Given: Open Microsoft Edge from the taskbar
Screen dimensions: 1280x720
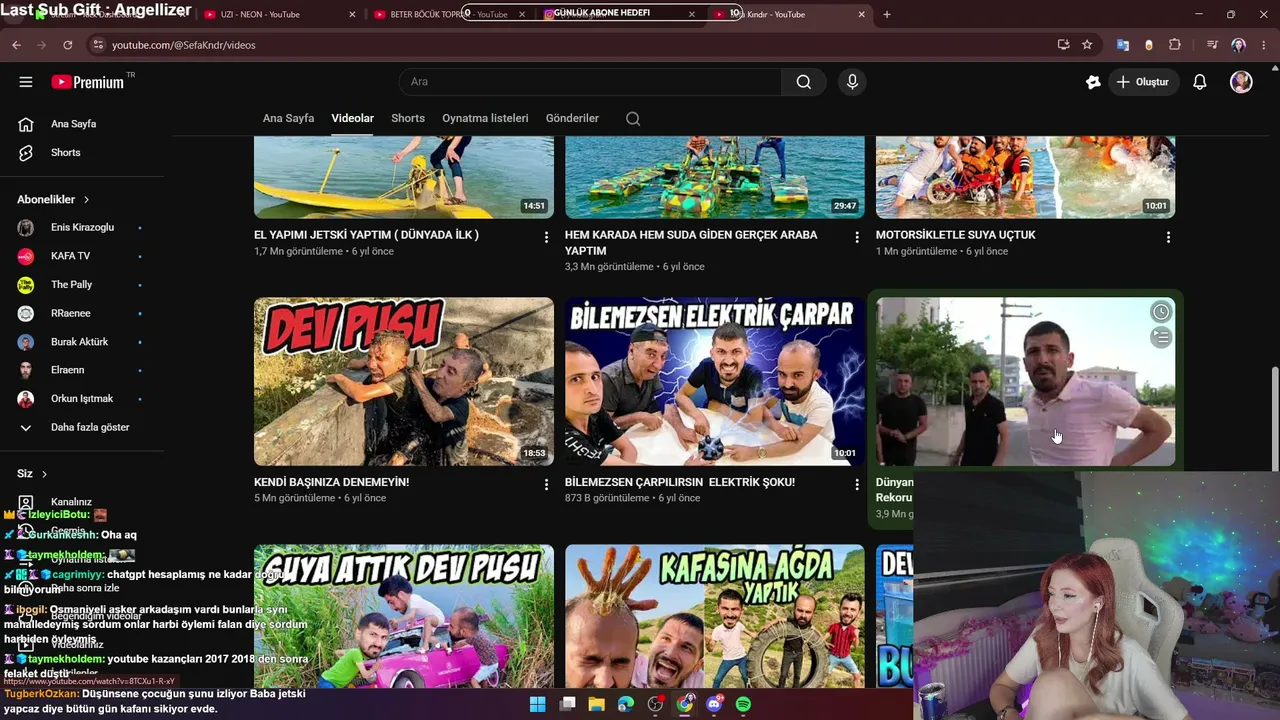Looking at the screenshot, I should pyautogui.click(x=626, y=704).
